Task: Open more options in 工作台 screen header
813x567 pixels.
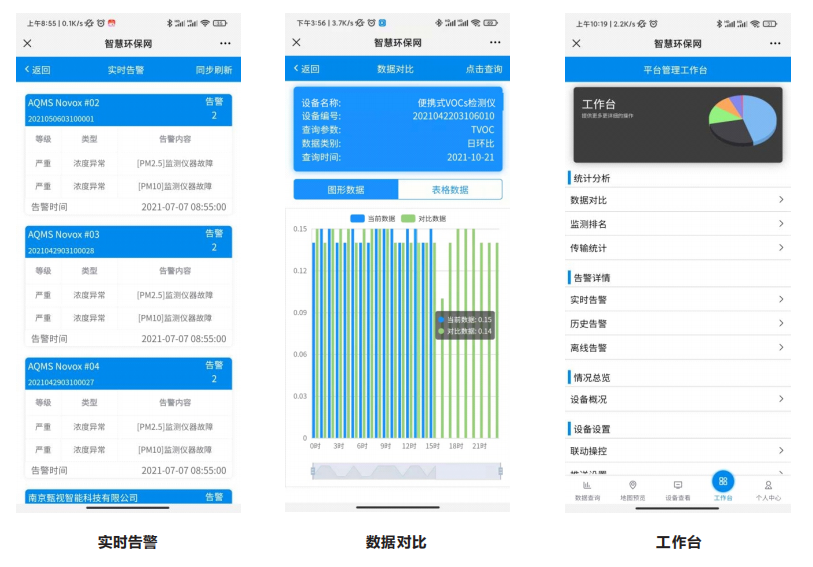Action: [775, 44]
